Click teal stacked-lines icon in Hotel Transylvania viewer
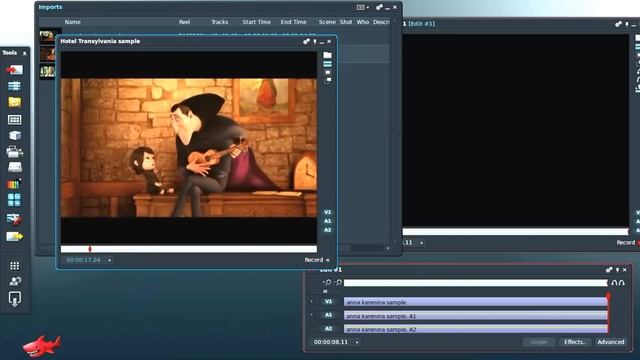This screenshot has width=640, height=360. tap(327, 64)
